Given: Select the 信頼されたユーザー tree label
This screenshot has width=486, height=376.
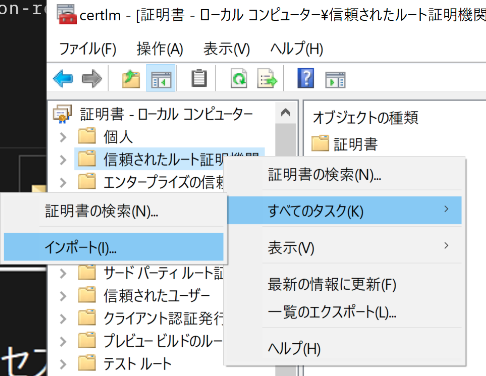Looking at the screenshot, I should click(x=157, y=296).
